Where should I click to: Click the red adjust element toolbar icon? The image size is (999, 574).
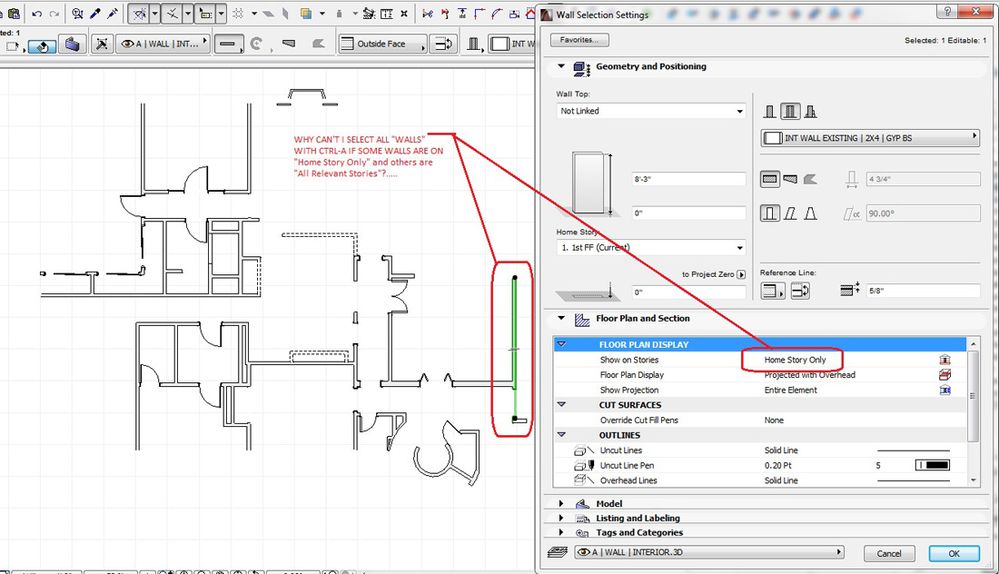click(445, 13)
